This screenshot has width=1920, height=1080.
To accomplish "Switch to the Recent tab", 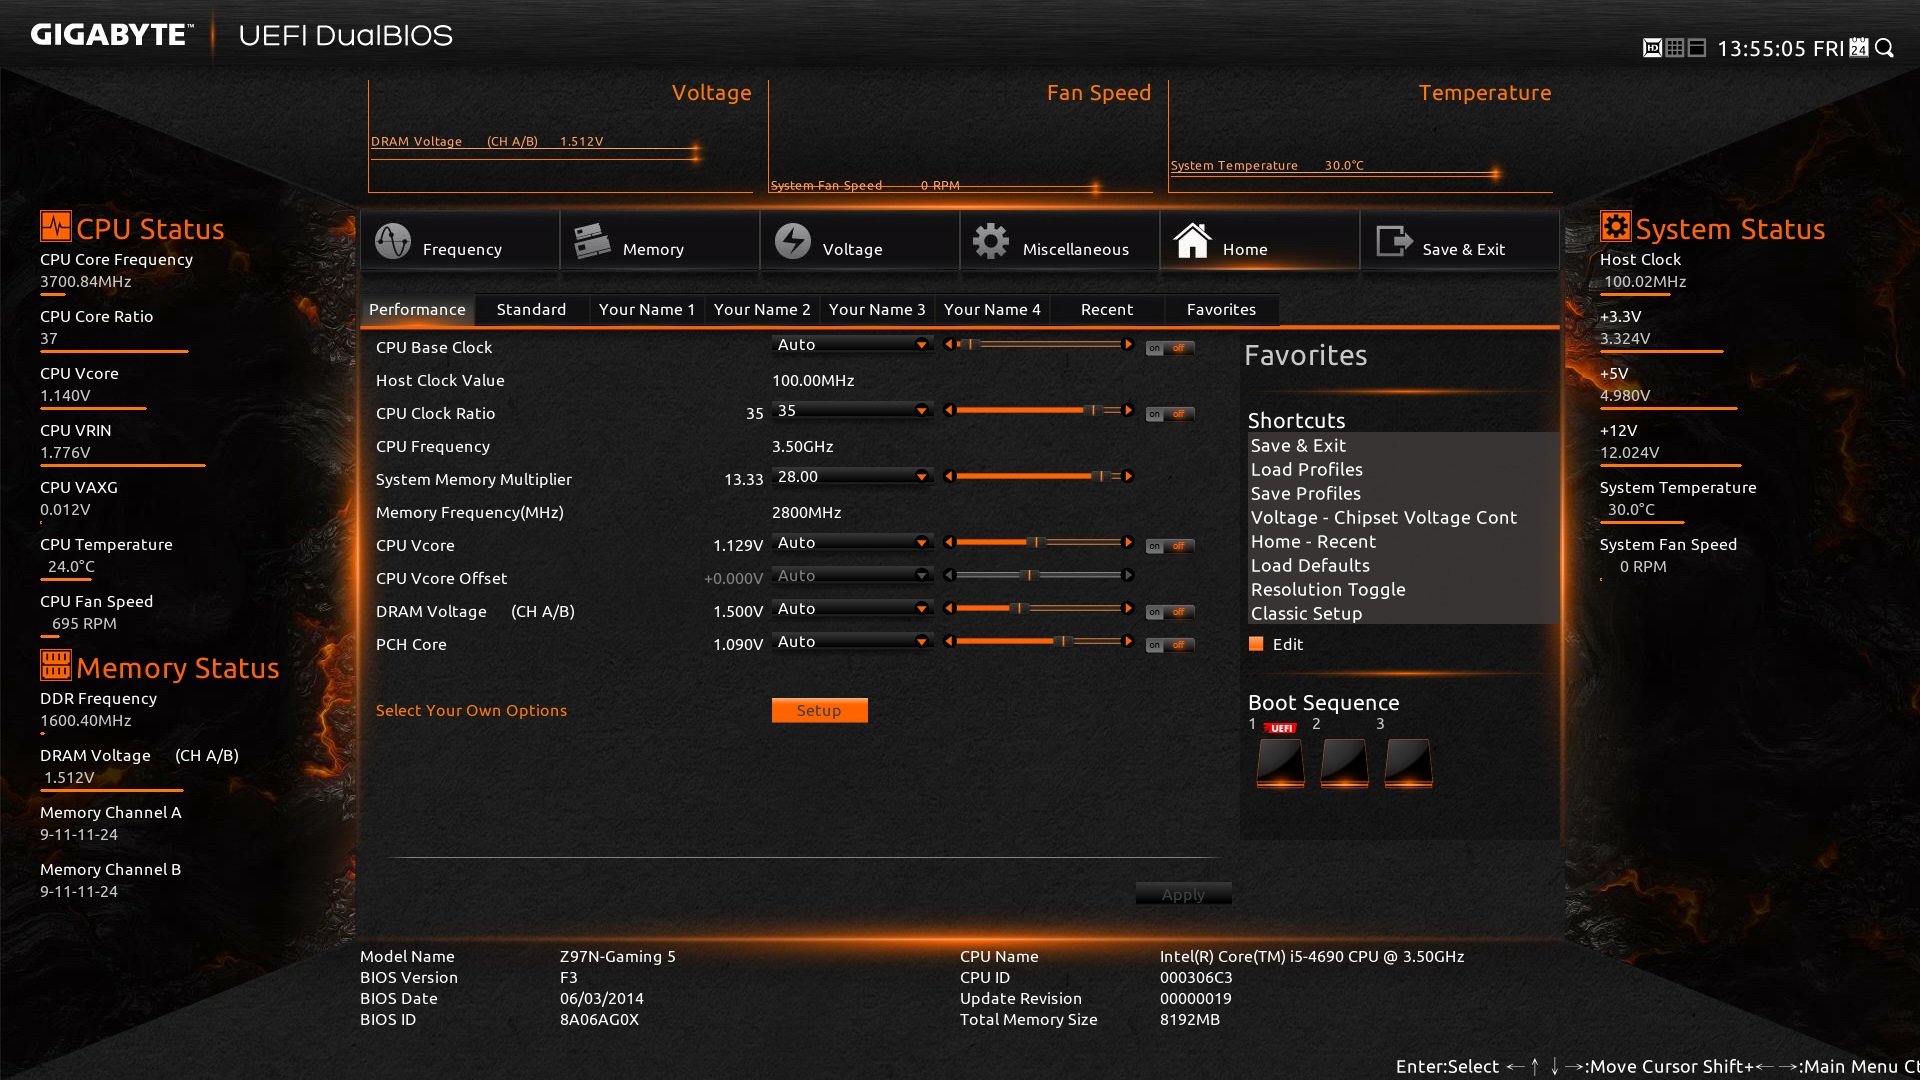I will (x=1107, y=309).
